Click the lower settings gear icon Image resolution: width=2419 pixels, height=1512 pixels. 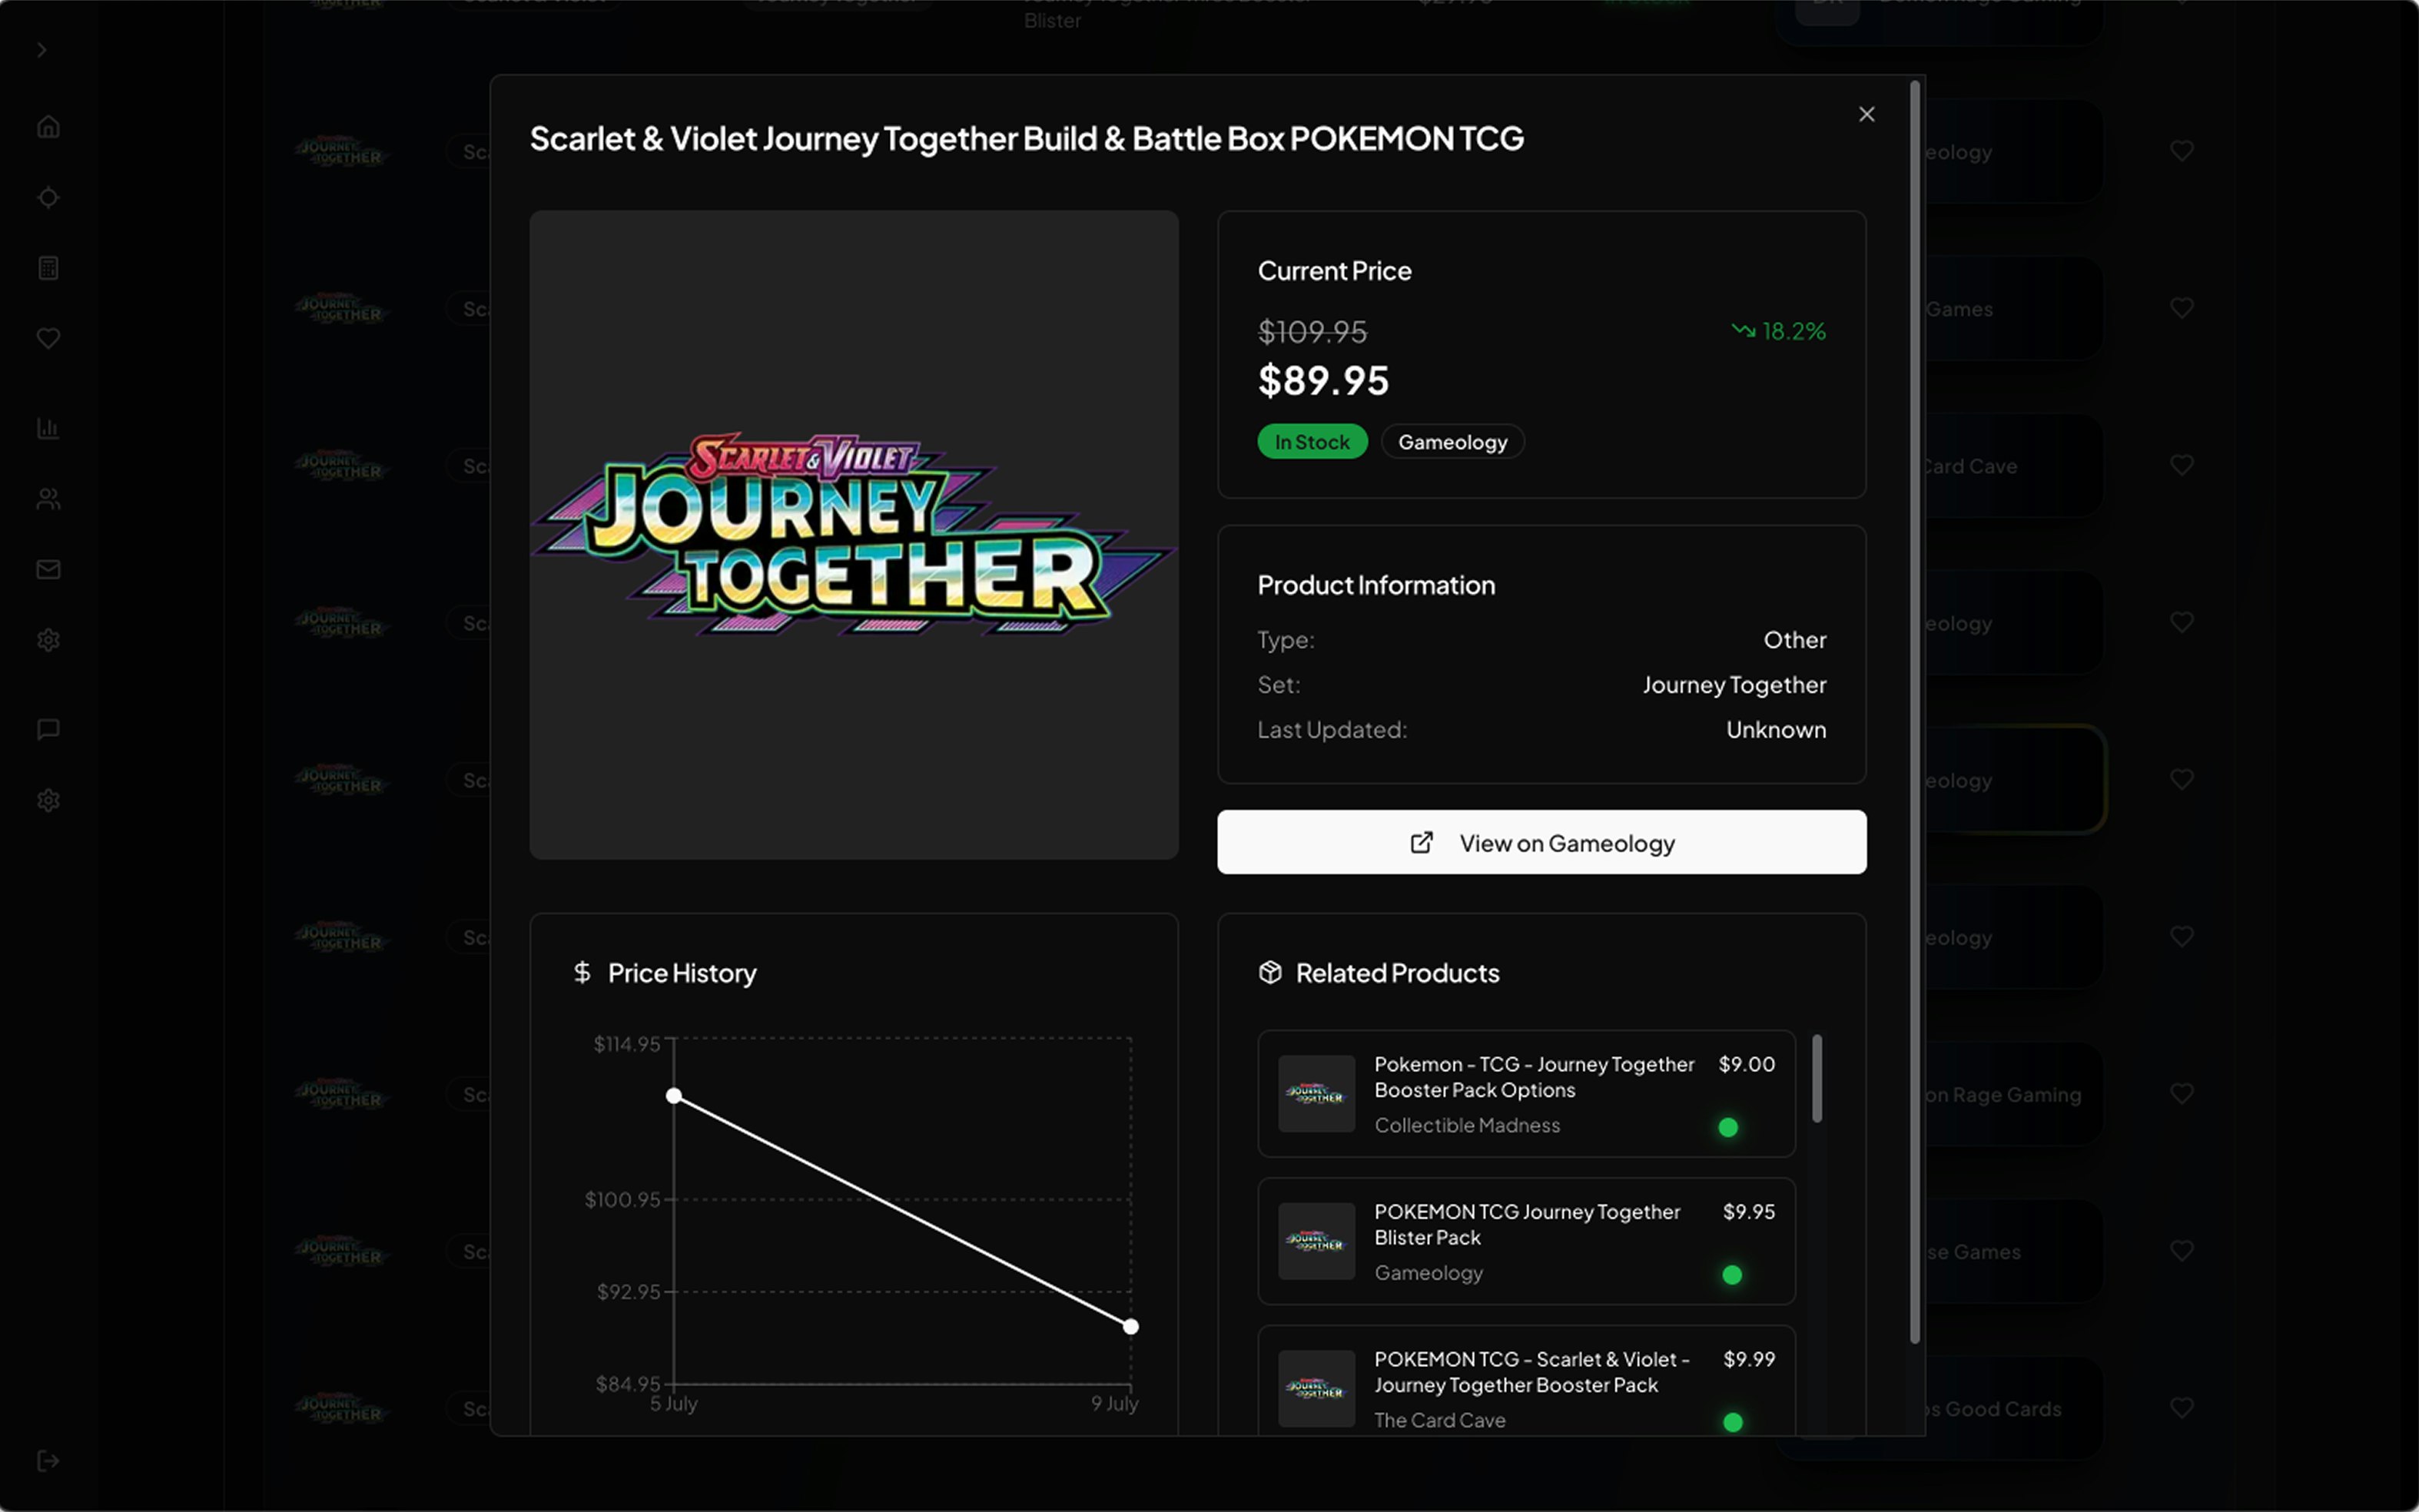pyautogui.click(x=48, y=800)
